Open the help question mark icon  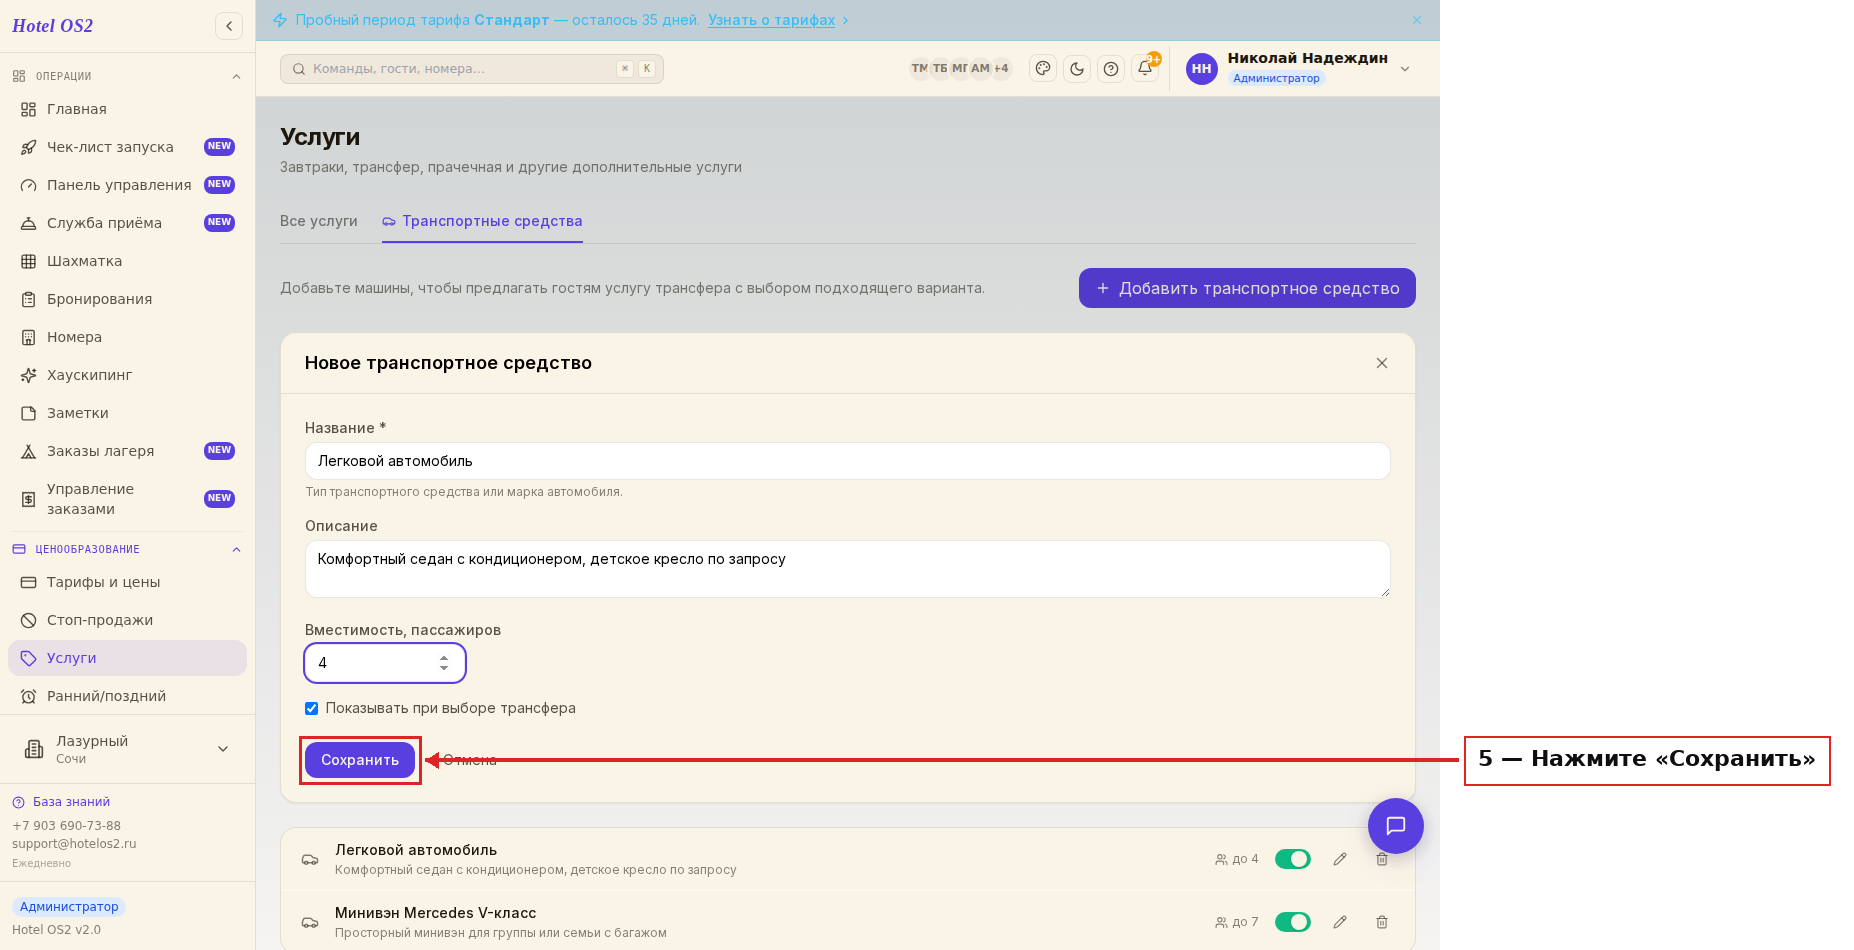pyautogui.click(x=1111, y=69)
